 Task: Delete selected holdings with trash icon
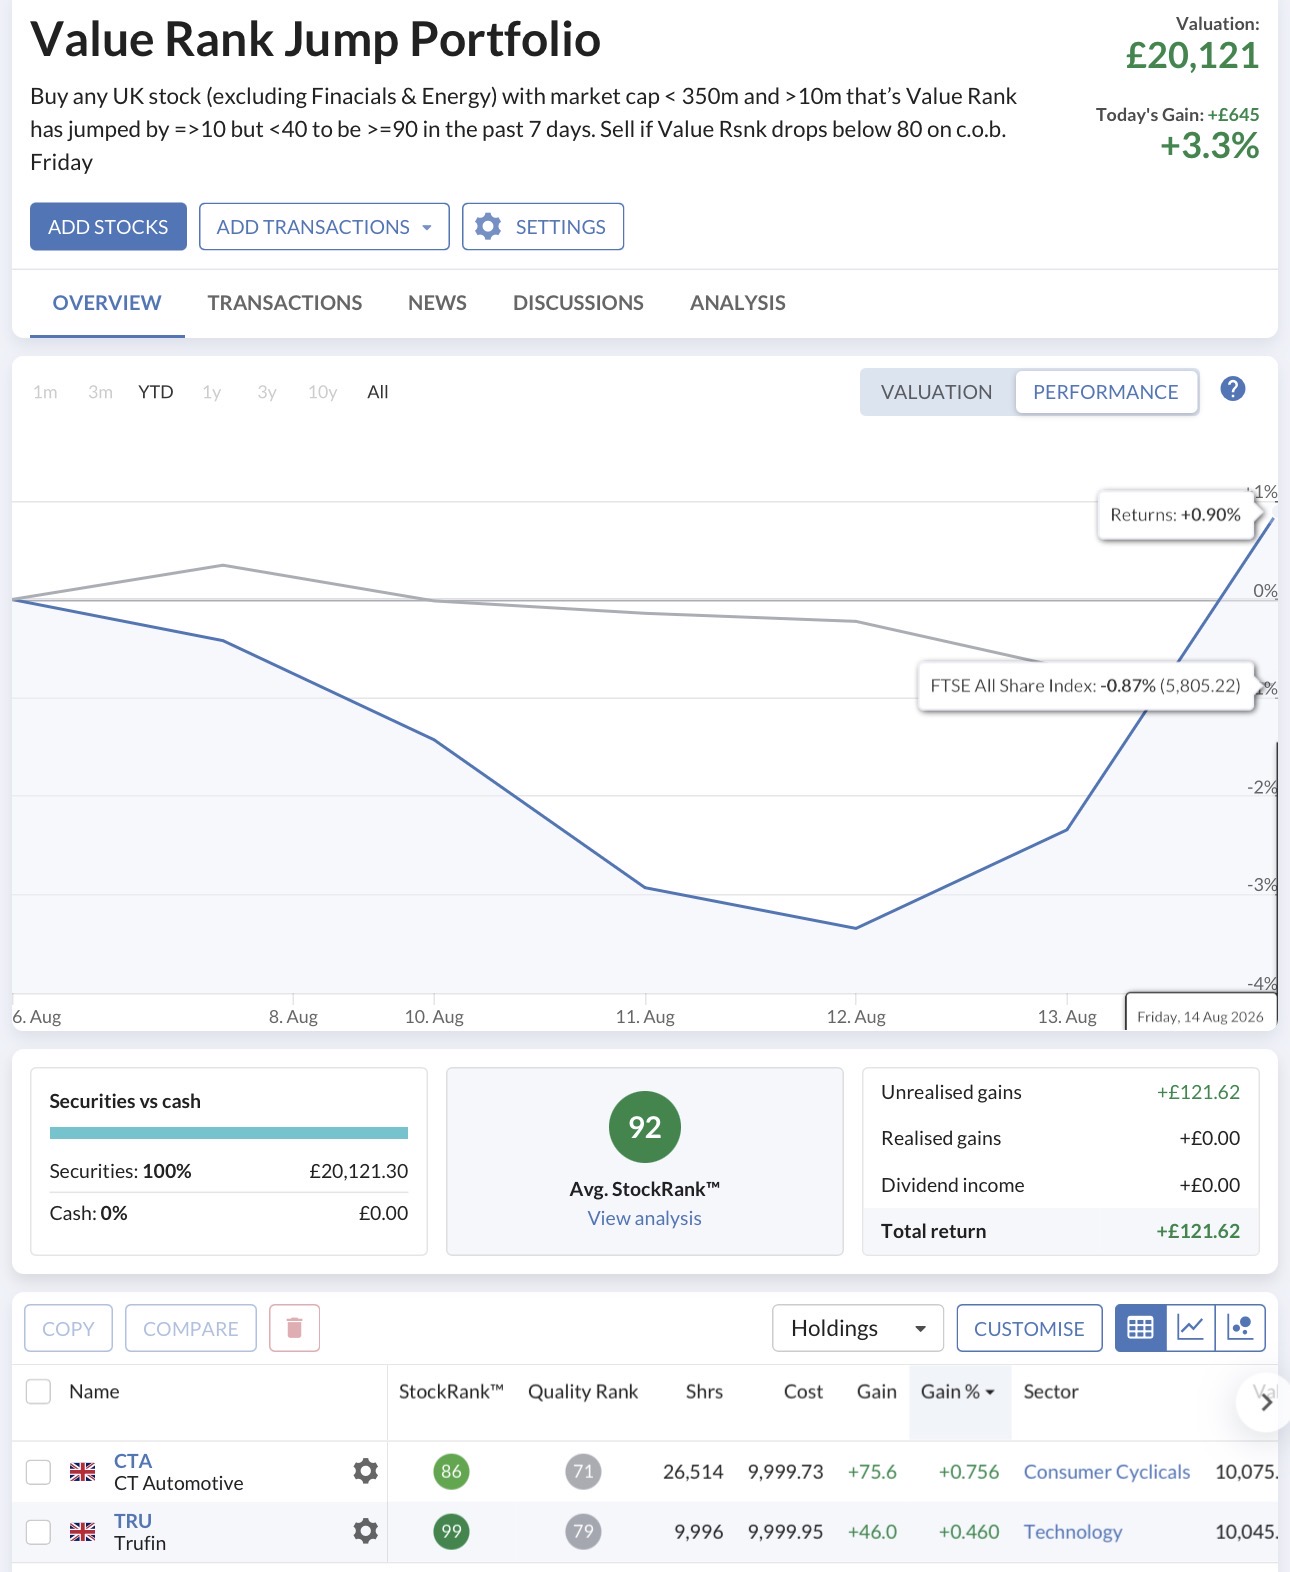pos(294,1328)
